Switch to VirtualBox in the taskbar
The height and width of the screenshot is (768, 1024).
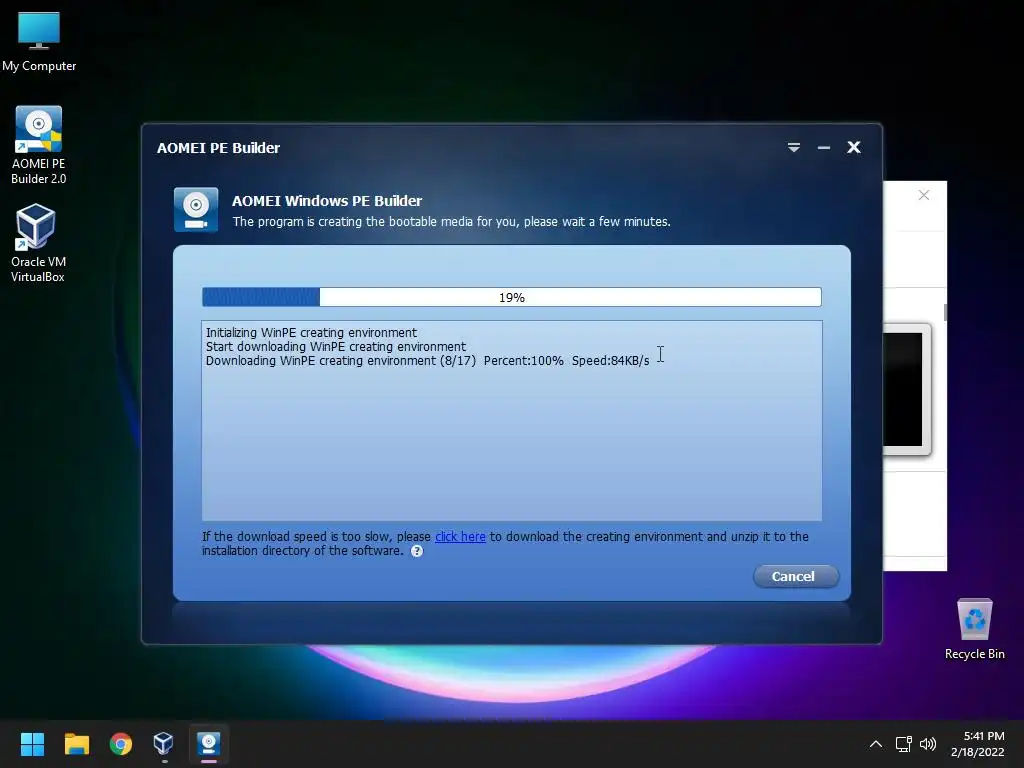pyautogui.click(x=163, y=744)
